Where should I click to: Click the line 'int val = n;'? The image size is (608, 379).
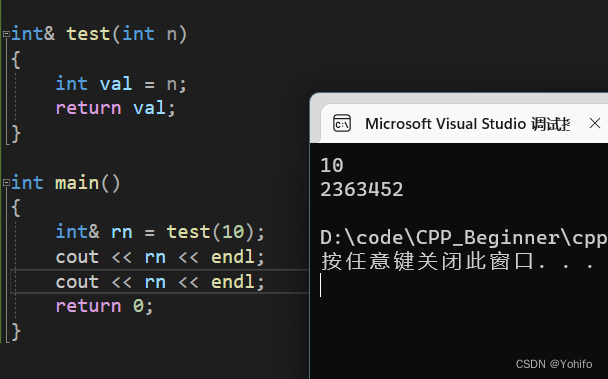121,84
